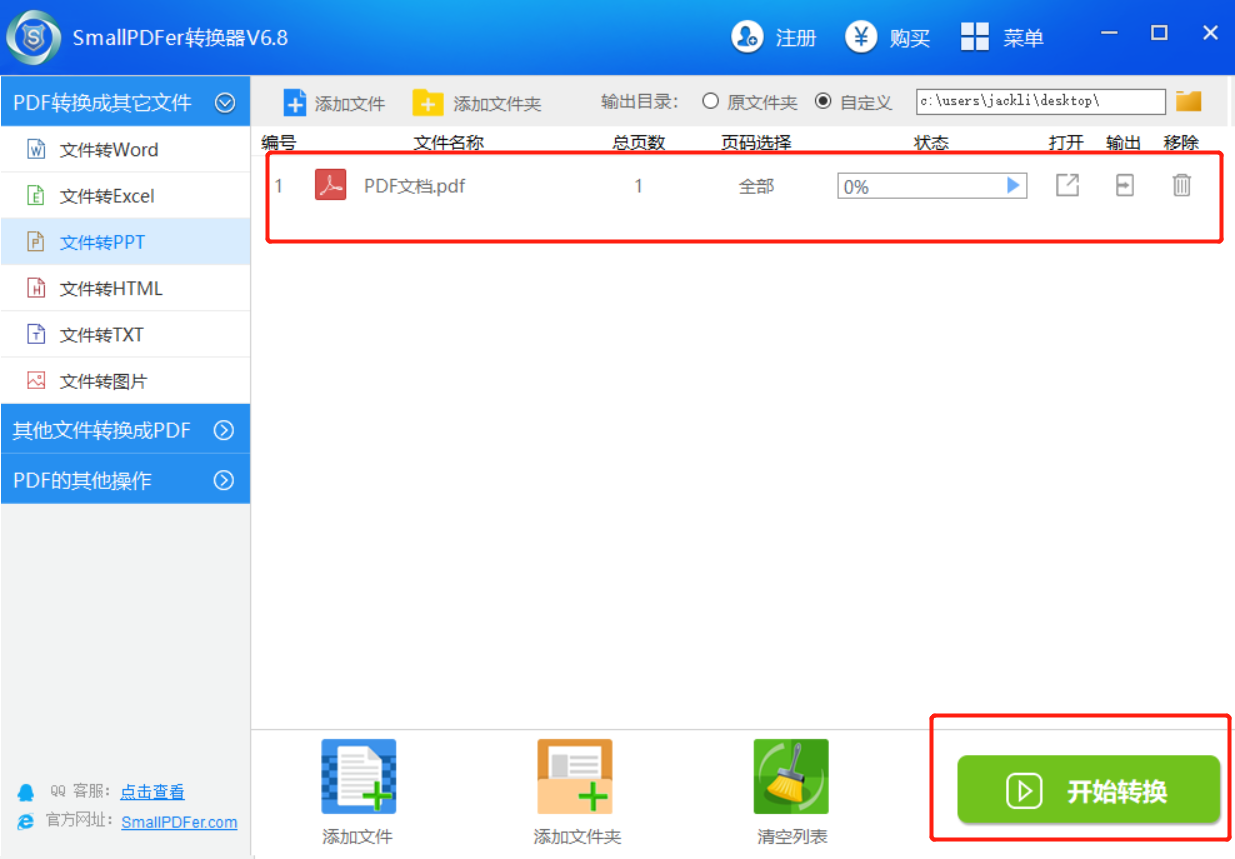Maximize the SmallPDFer window
This screenshot has height=859, width=1235.
tap(1159, 33)
